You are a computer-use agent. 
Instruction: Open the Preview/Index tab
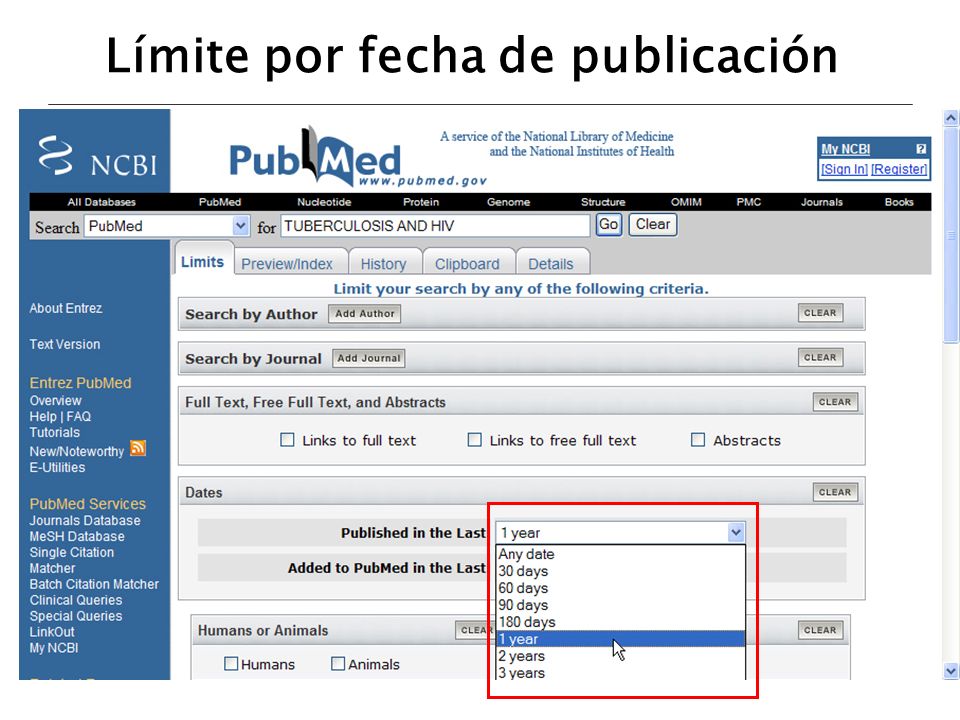(287, 264)
